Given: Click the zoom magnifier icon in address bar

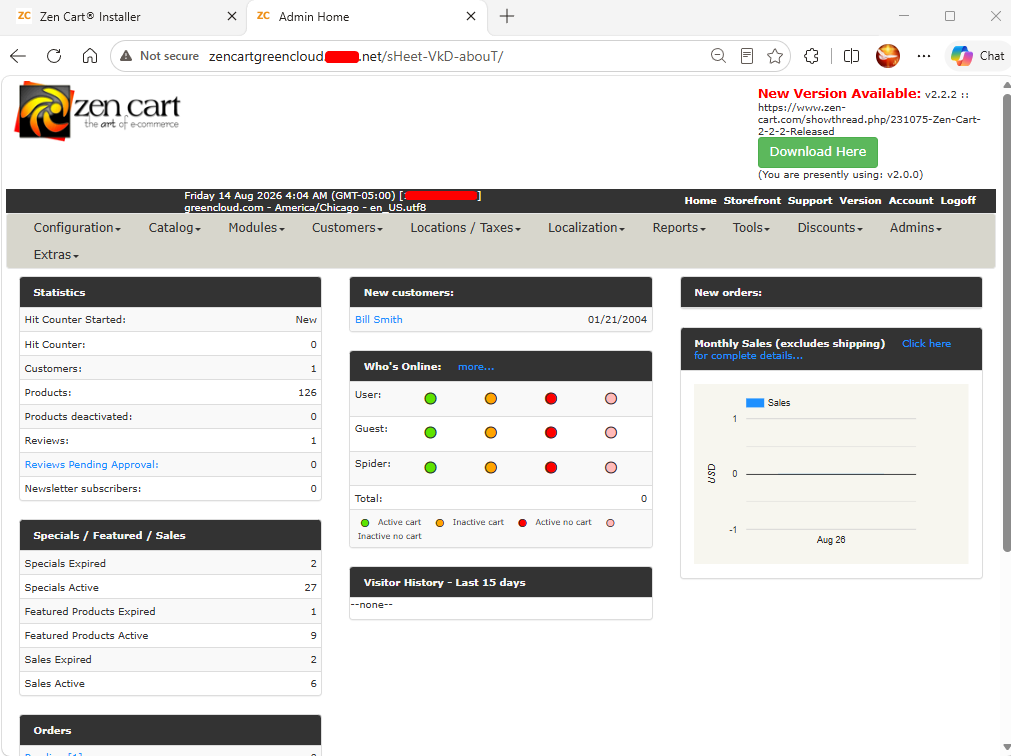Looking at the screenshot, I should pyautogui.click(x=718, y=56).
